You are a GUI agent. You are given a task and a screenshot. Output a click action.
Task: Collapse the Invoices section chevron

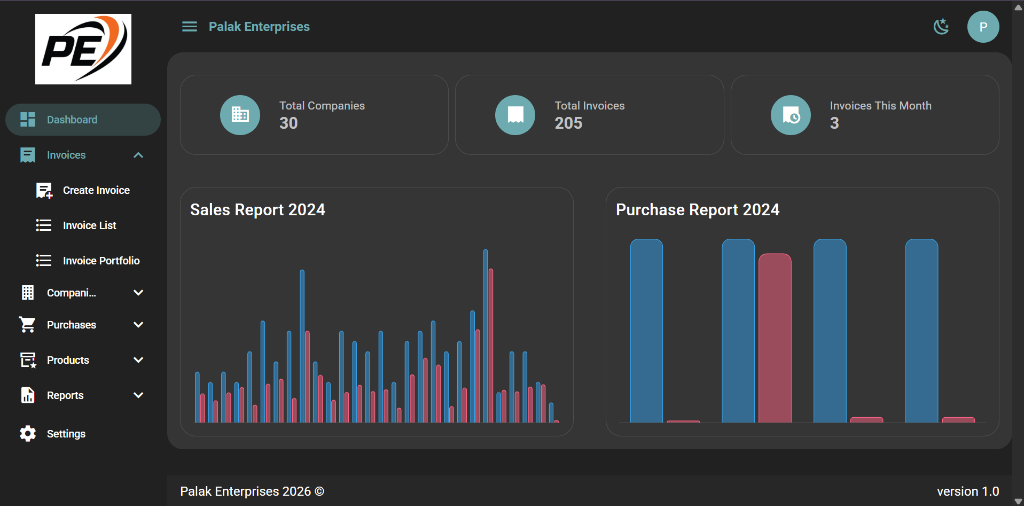(x=138, y=155)
